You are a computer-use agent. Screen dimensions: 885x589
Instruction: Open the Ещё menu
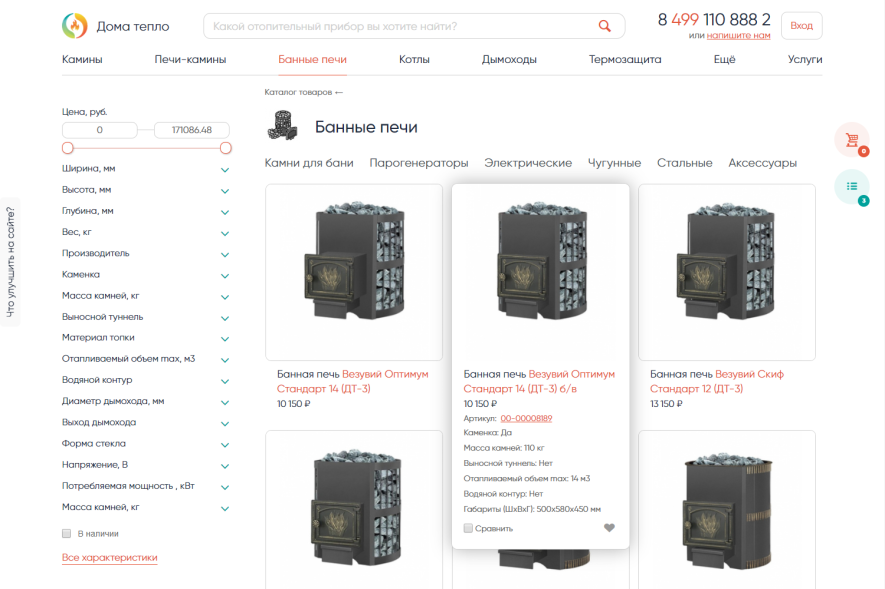click(724, 59)
